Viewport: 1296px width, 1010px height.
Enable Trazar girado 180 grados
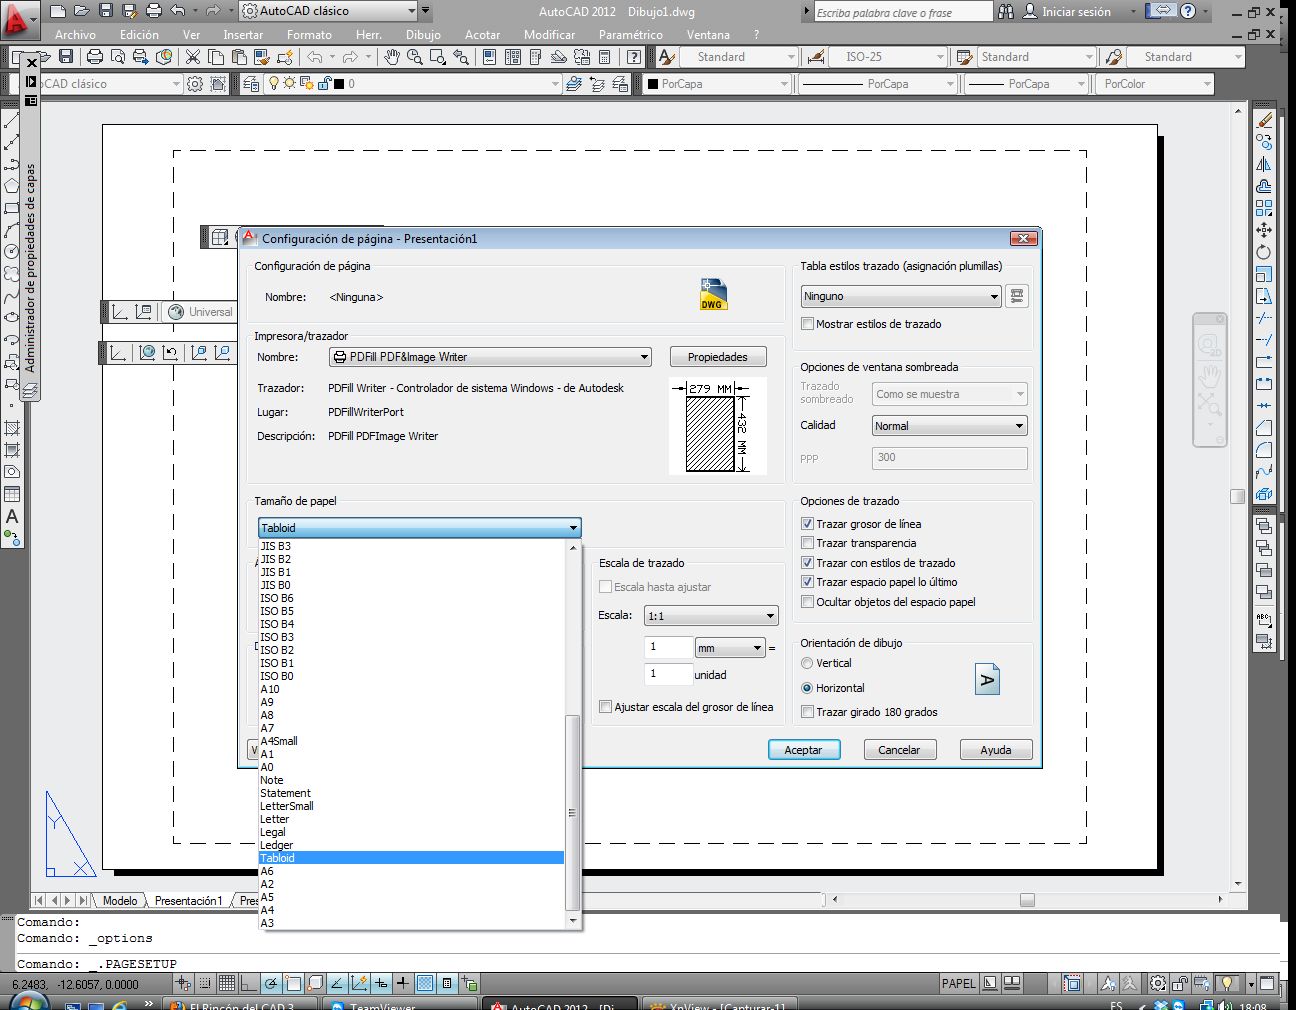point(808,712)
